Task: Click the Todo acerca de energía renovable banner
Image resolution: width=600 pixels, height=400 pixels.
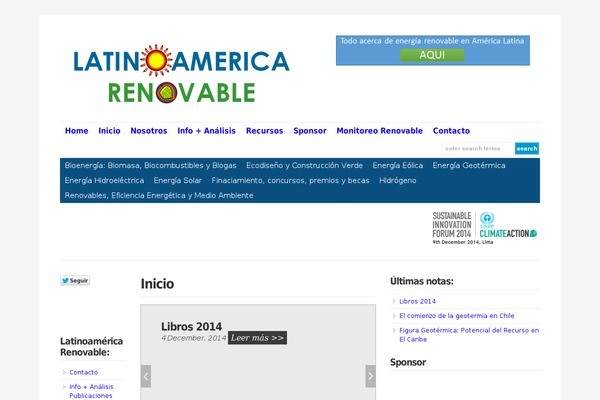Action: coord(433,51)
